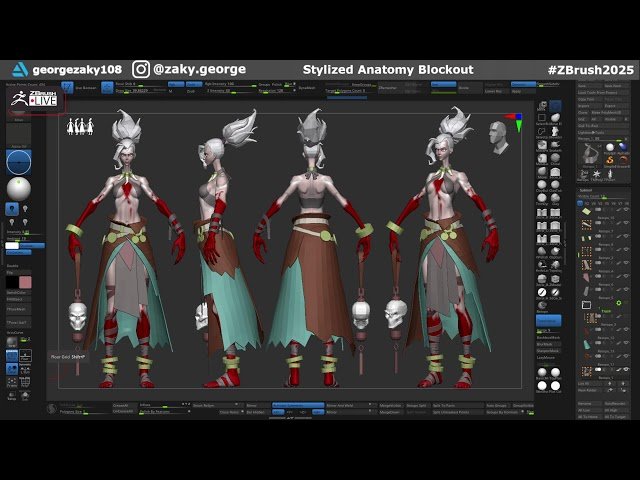Select the ZModeler brush

555,278
